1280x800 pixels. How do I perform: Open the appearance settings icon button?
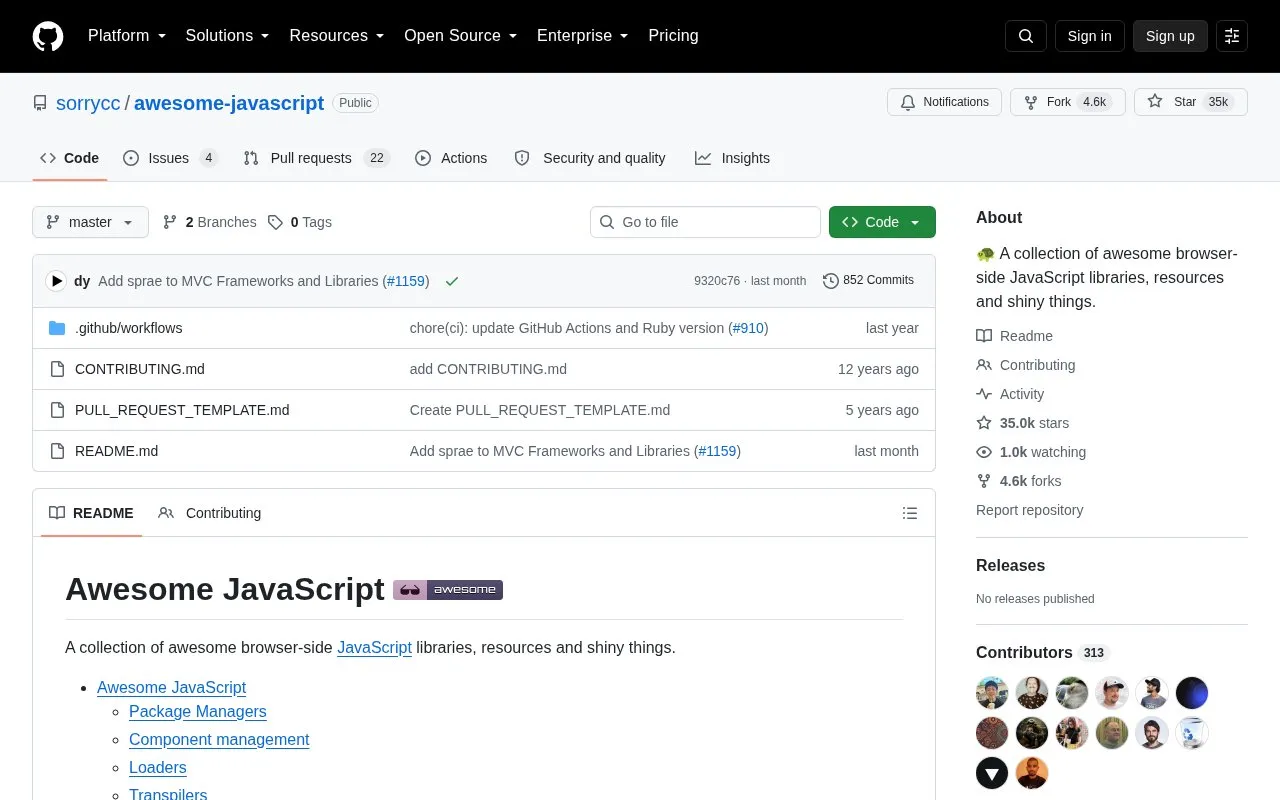tap(1232, 36)
